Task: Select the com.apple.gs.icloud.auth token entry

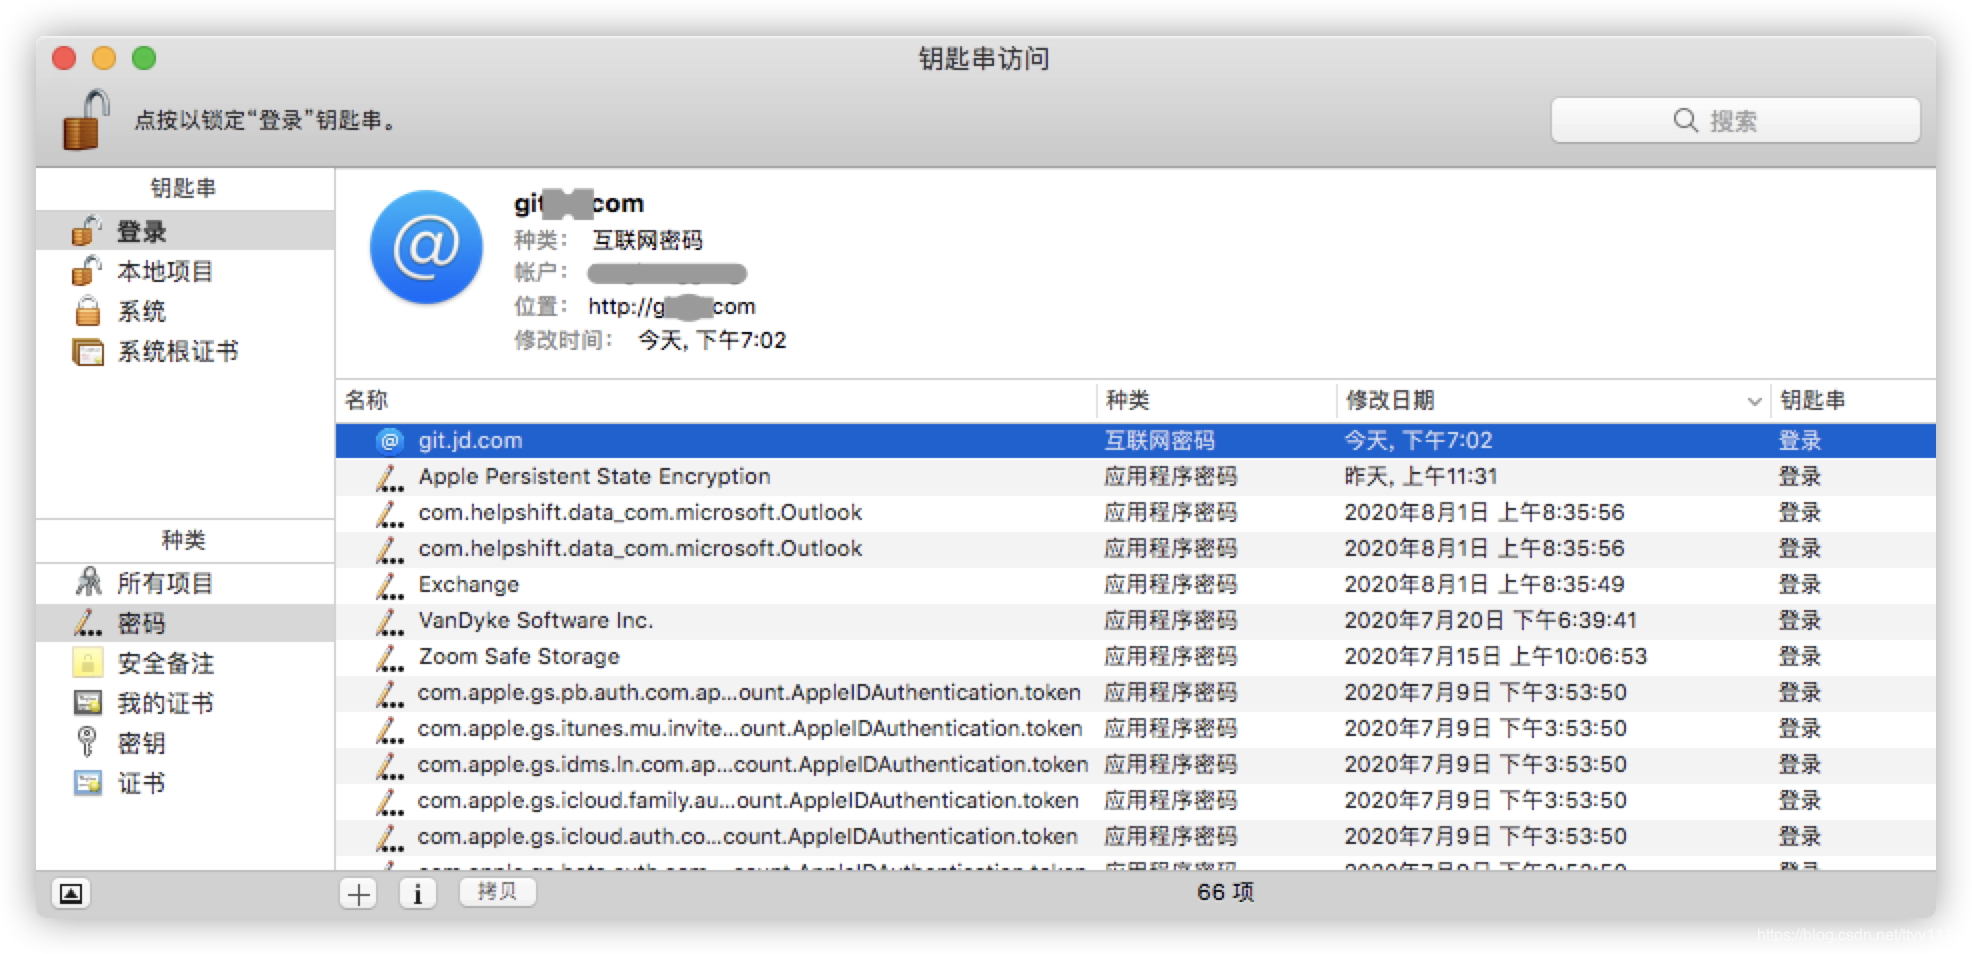Action: click(x=1135, y=836)
